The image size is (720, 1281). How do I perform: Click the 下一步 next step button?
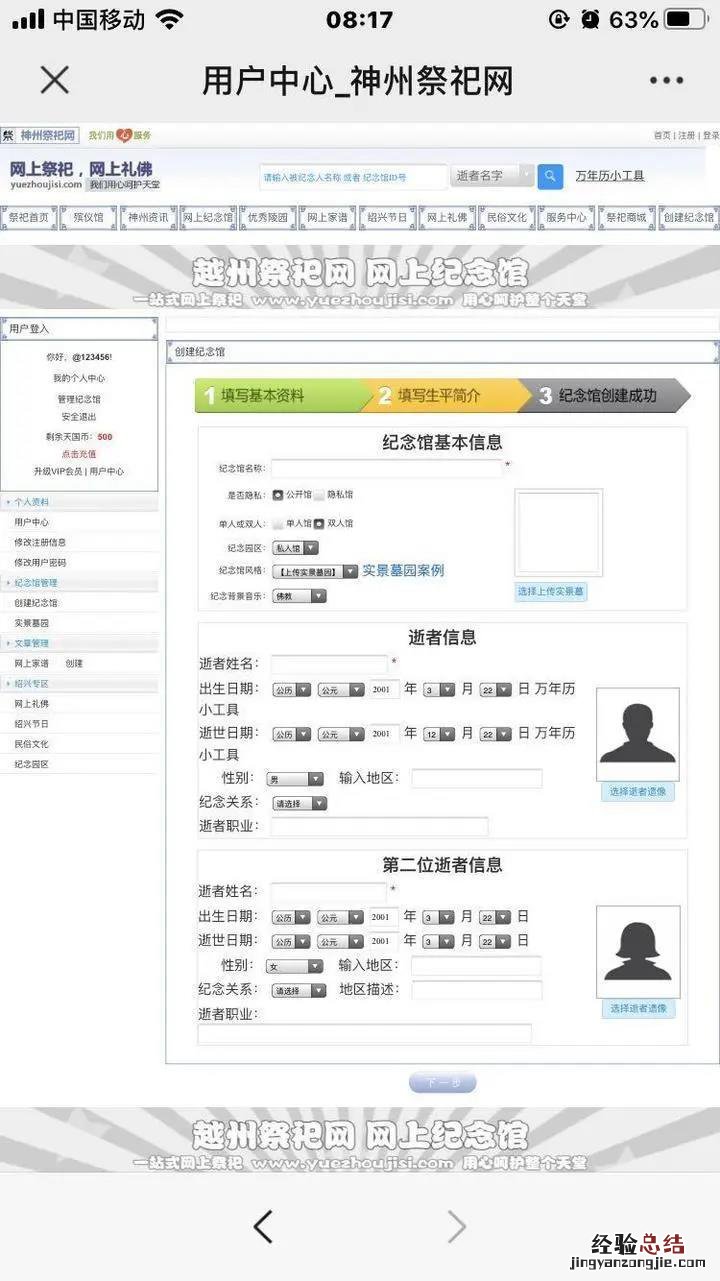pyautogui.click(x=442, y=1083)
